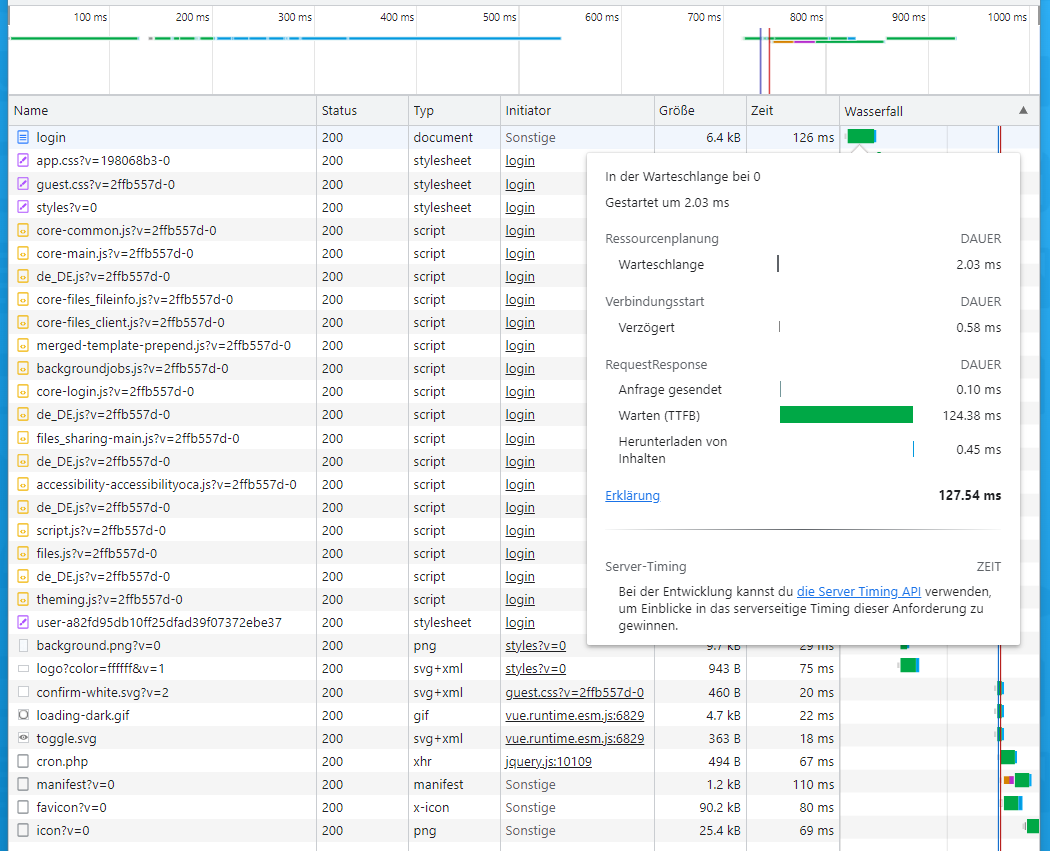Click the green Warten (TTFB) timing bar
Viewport: 1050px width, 851px height.
[846, 415]
